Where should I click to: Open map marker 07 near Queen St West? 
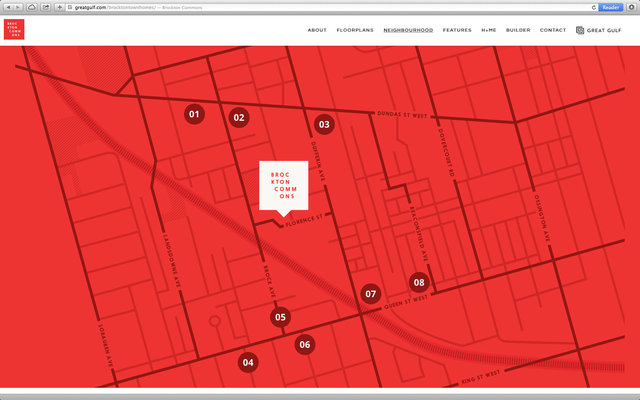[371, 294]
